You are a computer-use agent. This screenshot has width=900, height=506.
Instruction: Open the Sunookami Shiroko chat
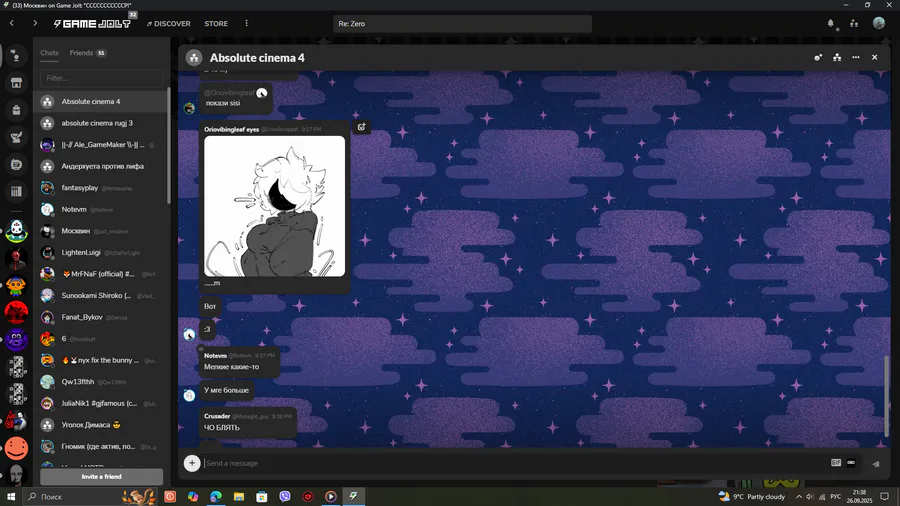pyautogui.click(x=100, y=295)
